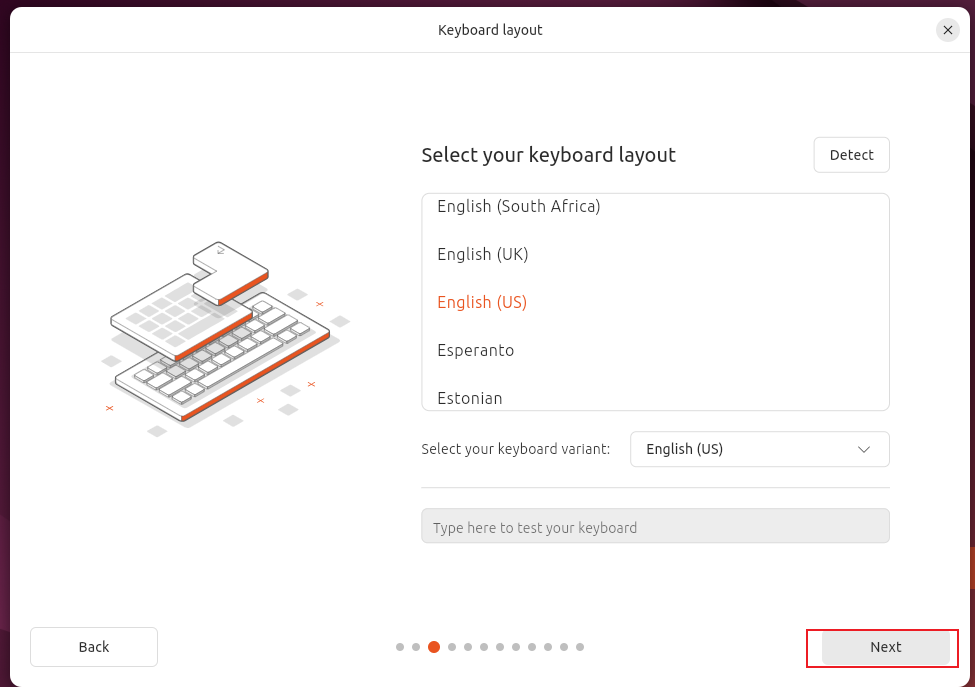Viewport: 975px width, 687px height.
Task: Select the highlighted English (US) list entry
Action: pos(482,302)
